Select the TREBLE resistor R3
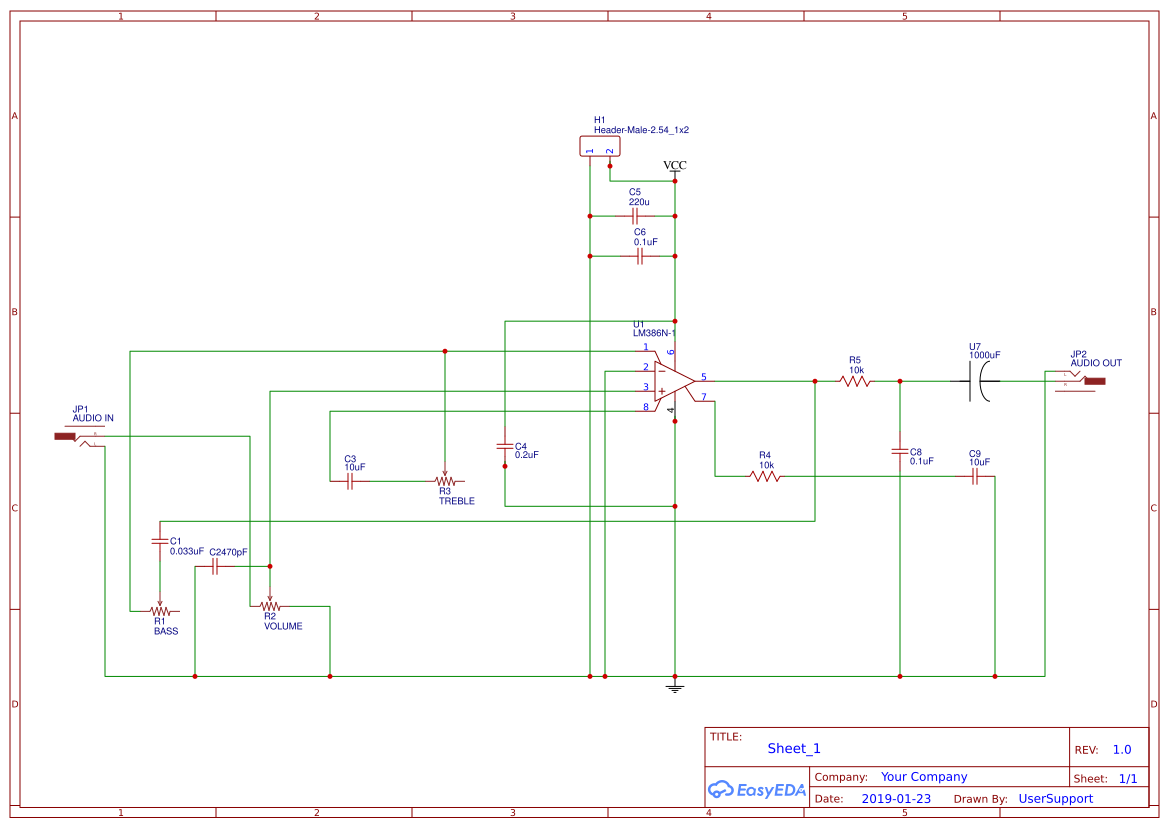The height and width of the screenshot is (828, 1169). pyautogui.click(x=446, y=481)
